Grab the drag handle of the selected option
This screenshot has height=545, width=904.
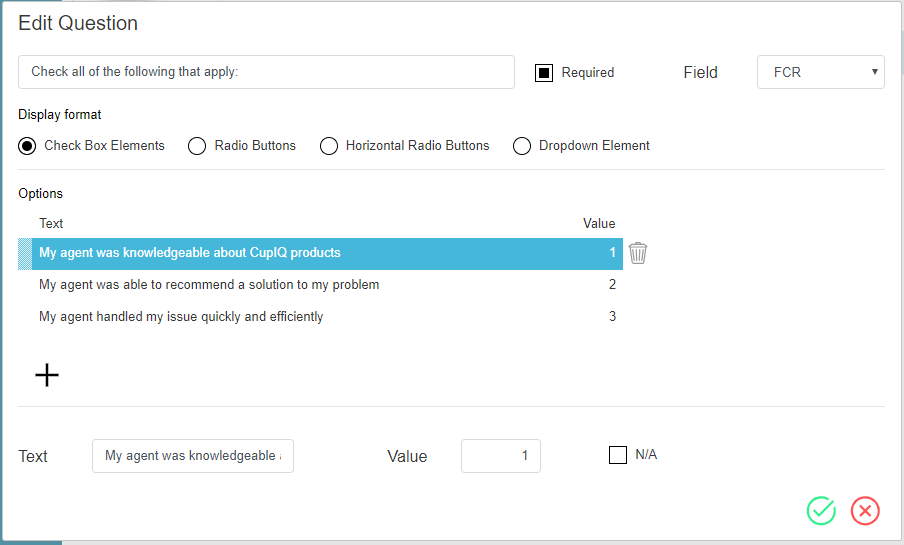click(25, 253)
